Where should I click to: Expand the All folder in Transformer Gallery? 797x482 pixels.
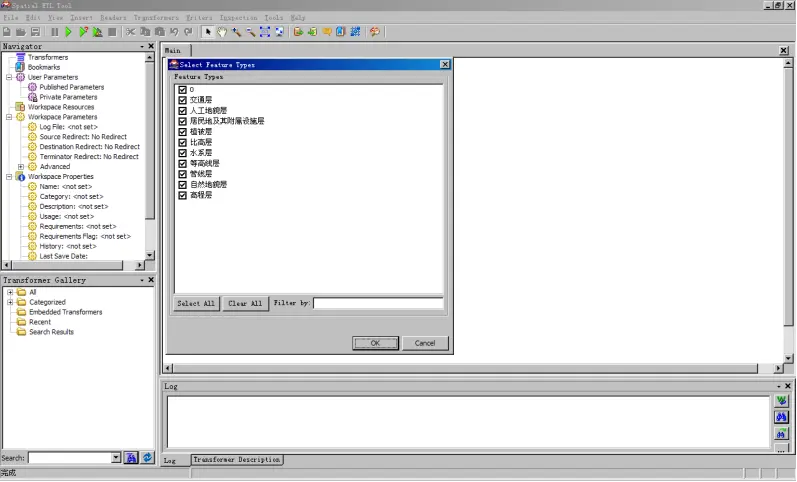coord(10,292)
